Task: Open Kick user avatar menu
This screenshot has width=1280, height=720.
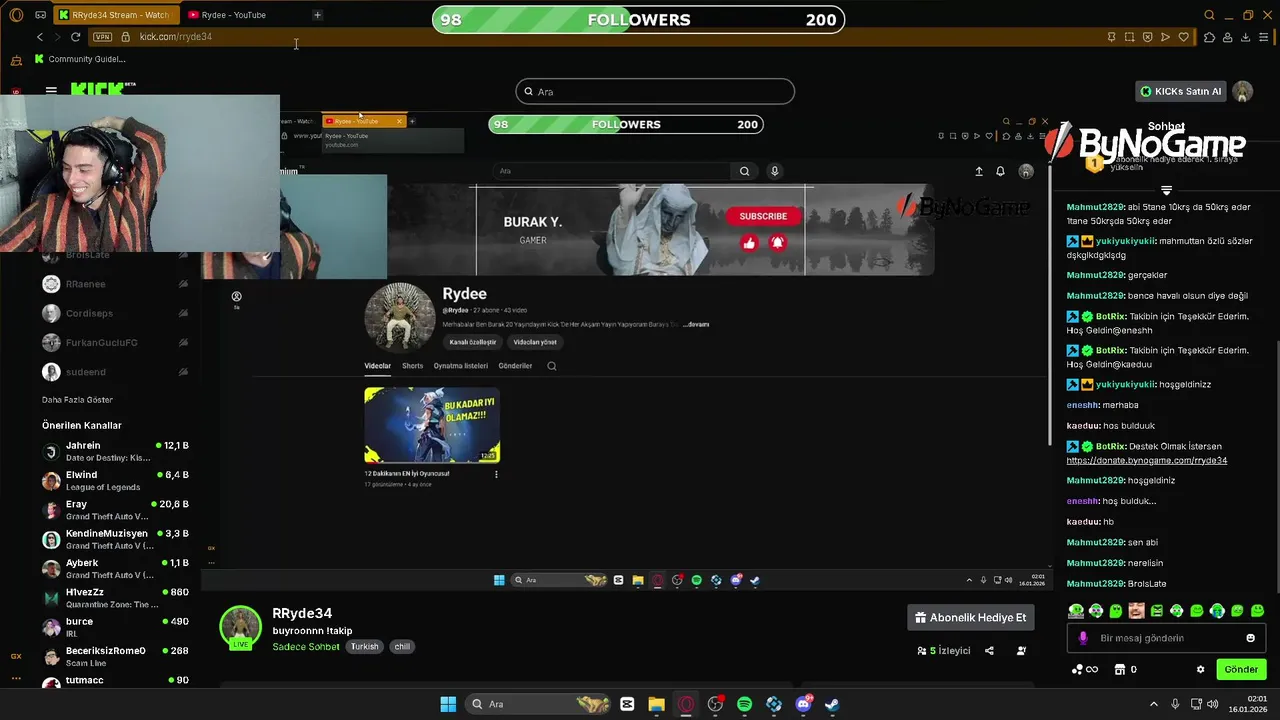Action: click(x=1243, y=91)
